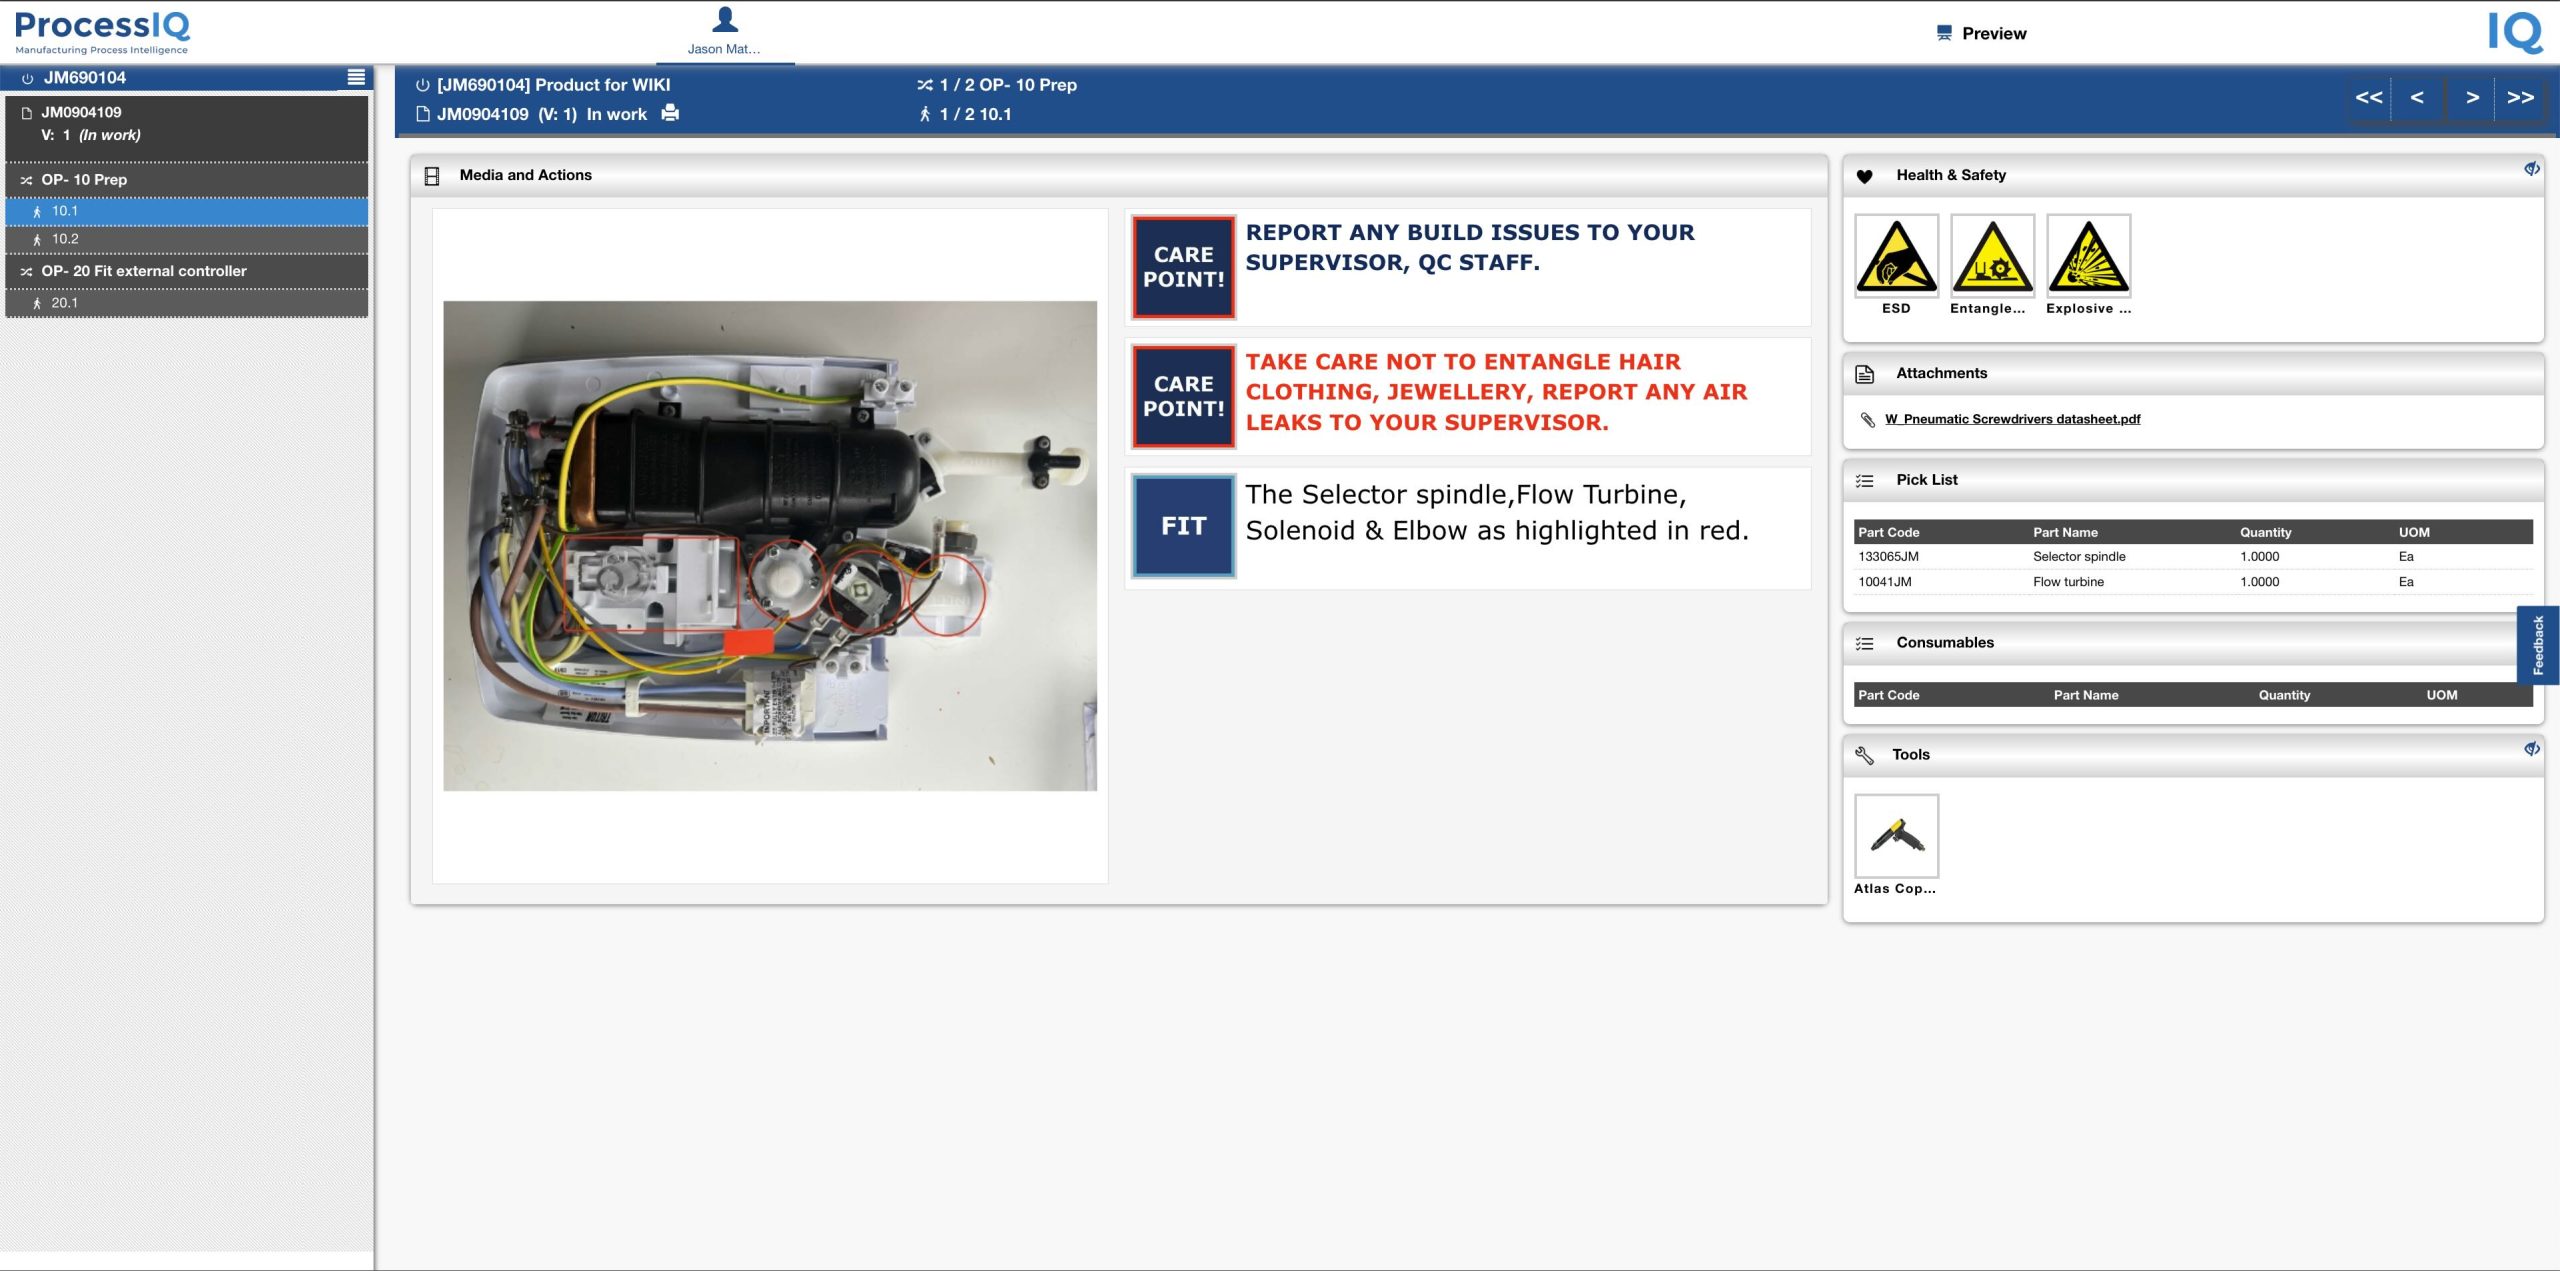Click the Health & Safety panel title

coord(1951,175)
